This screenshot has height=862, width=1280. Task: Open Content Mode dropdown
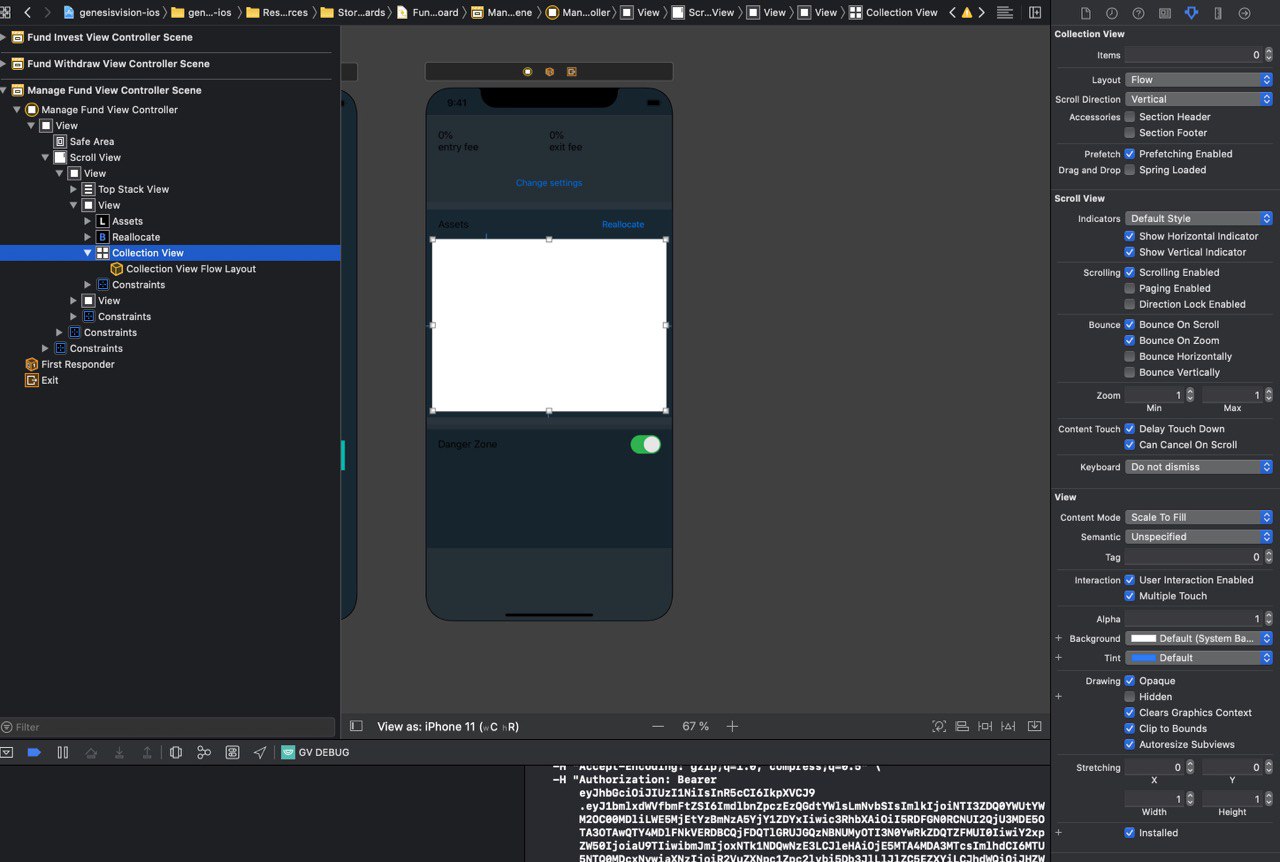[x=1199, y=517]
